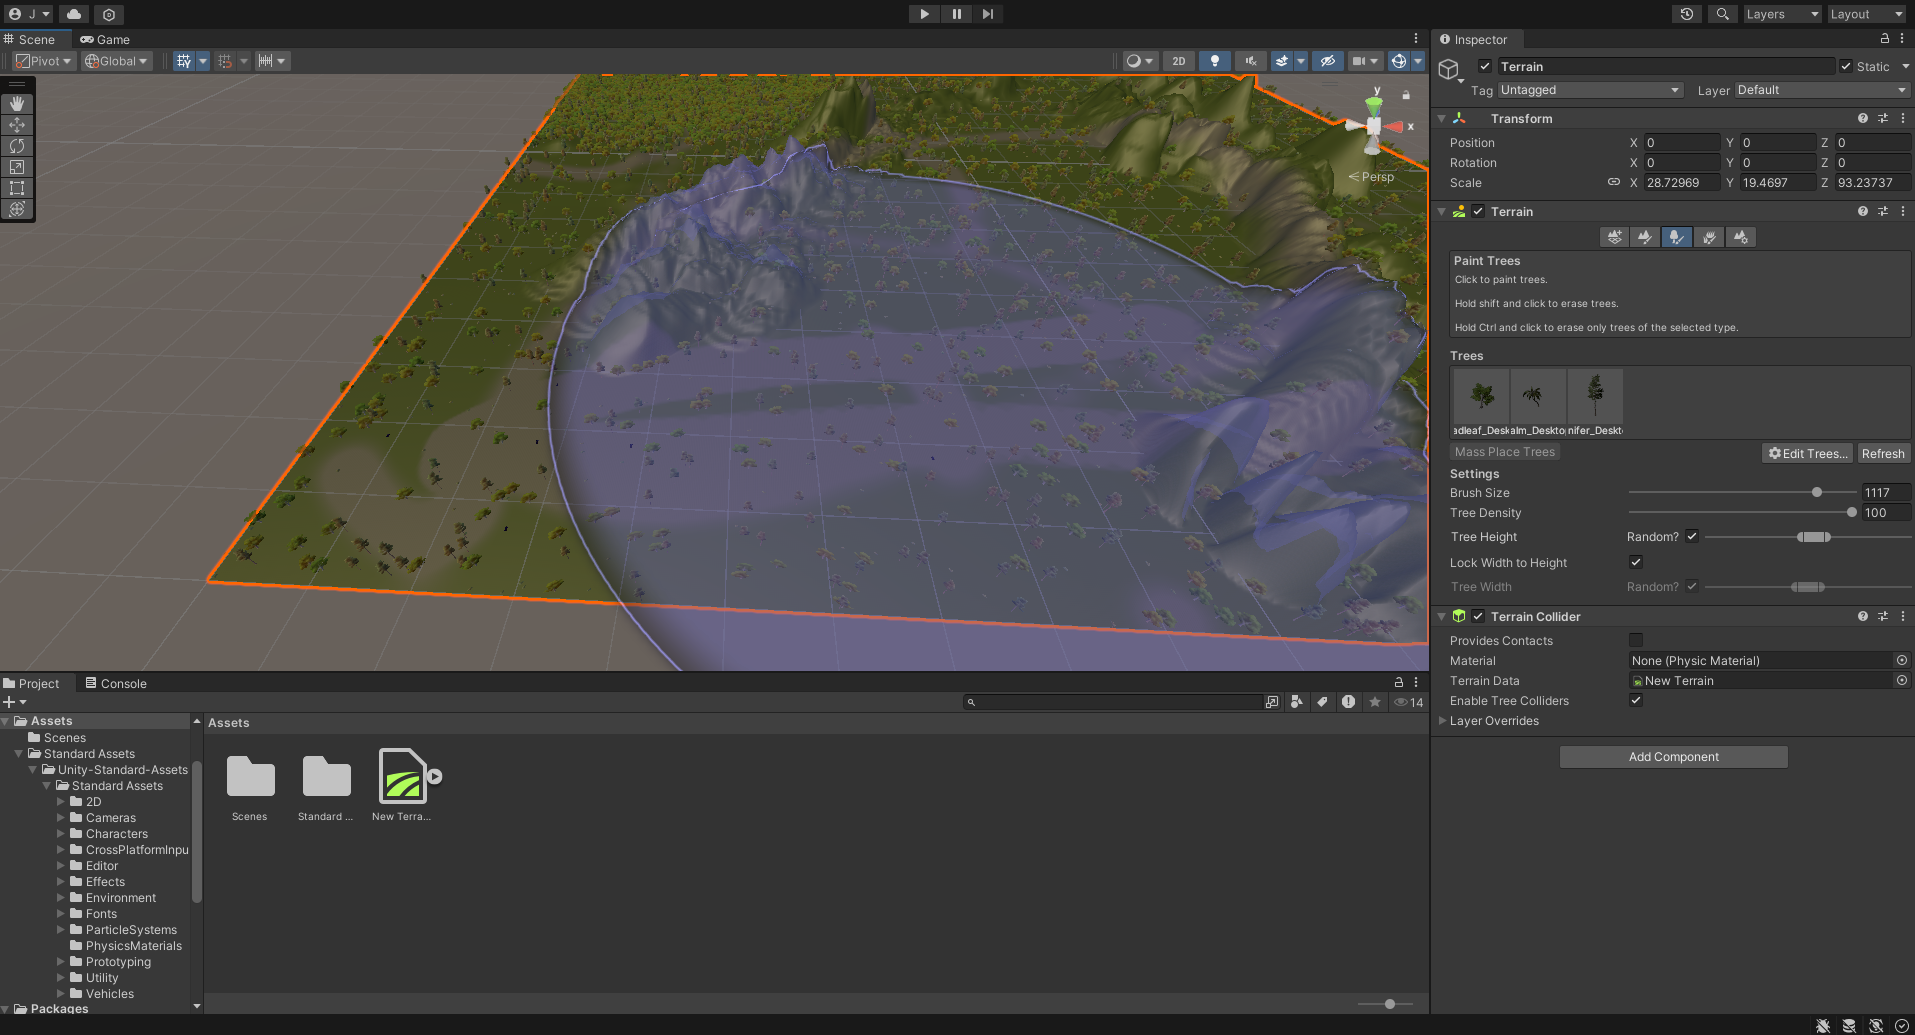
Task: Toggle Lock Width to Height checkbox
Action: (x=1636, y=562)
